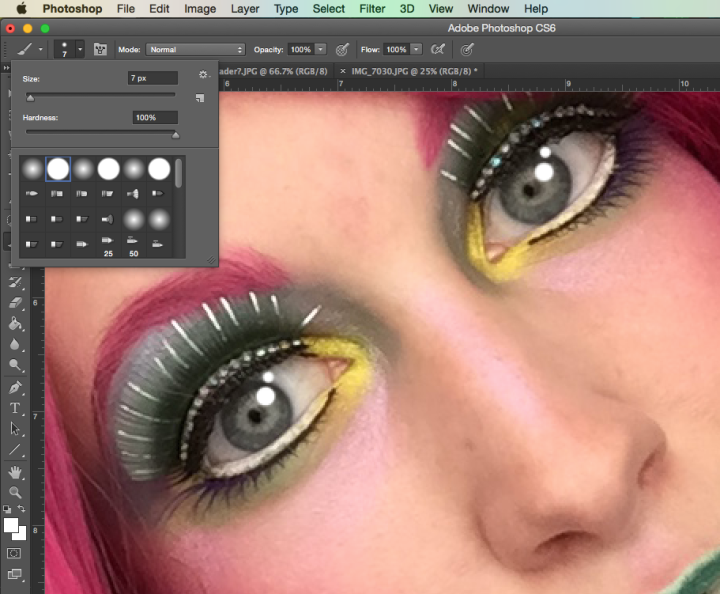
Task: Open the 3D menu
Action: pyautogui.click(x=407, y=9)
